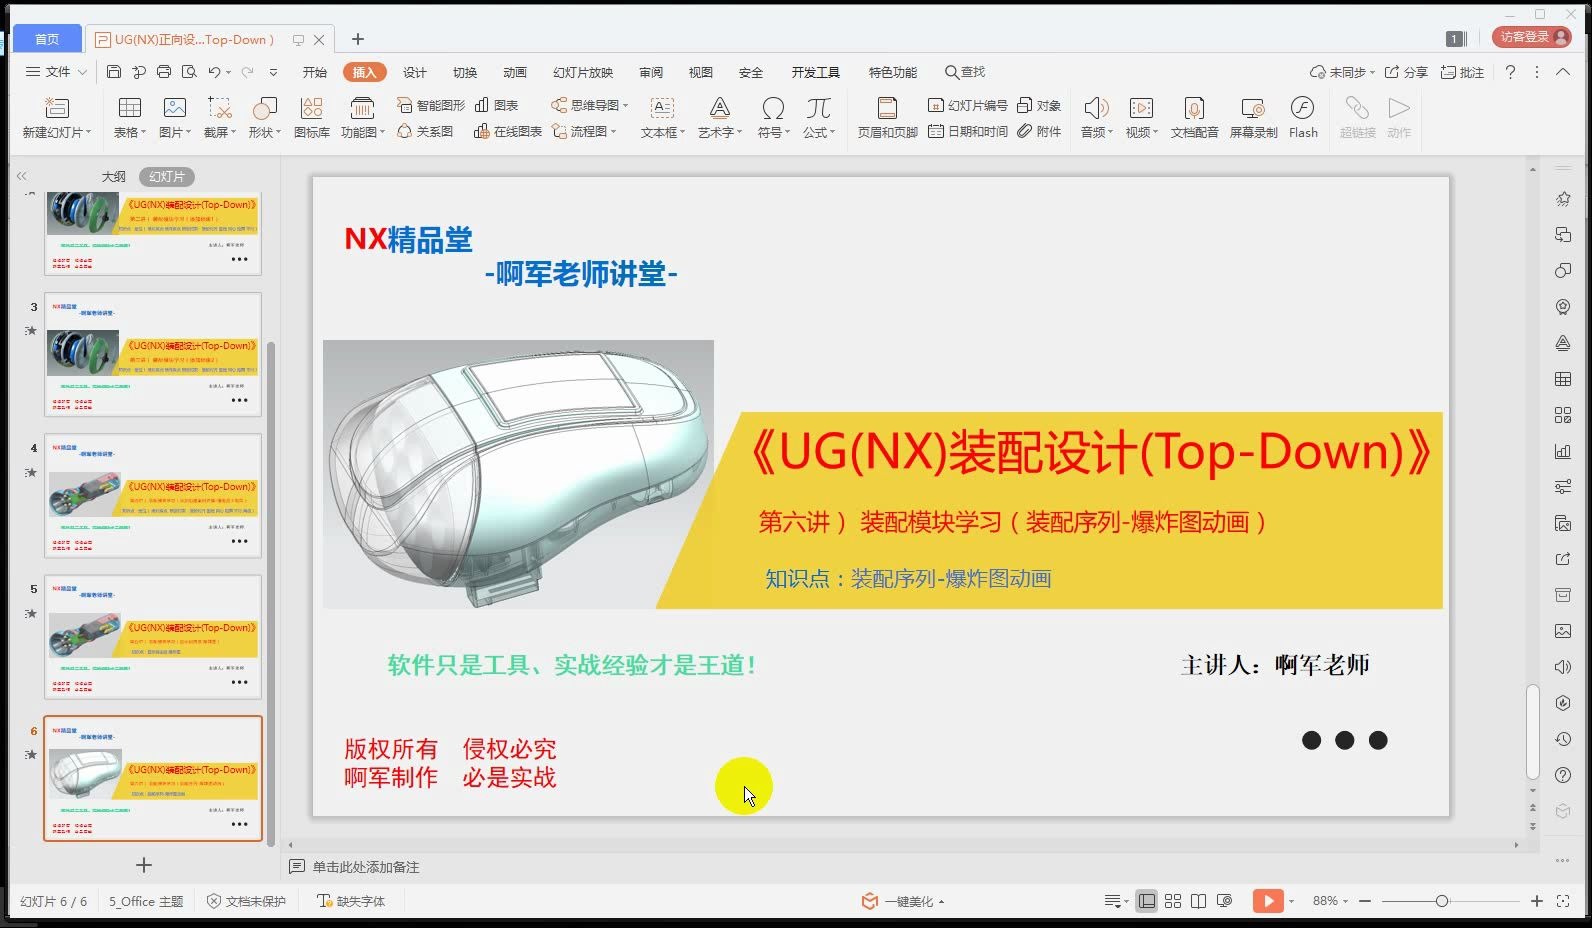The height and width of the screenshot is (928, 1592).
Task: Insert an 对象 object
Action: pyautogui.click(x=1039, y=105)
